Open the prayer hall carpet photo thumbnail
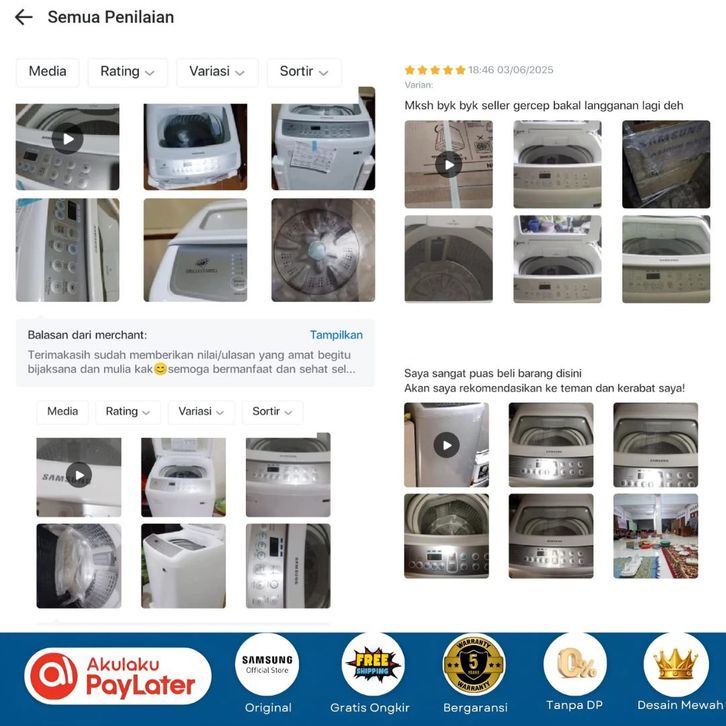 [x=656, y=536]
